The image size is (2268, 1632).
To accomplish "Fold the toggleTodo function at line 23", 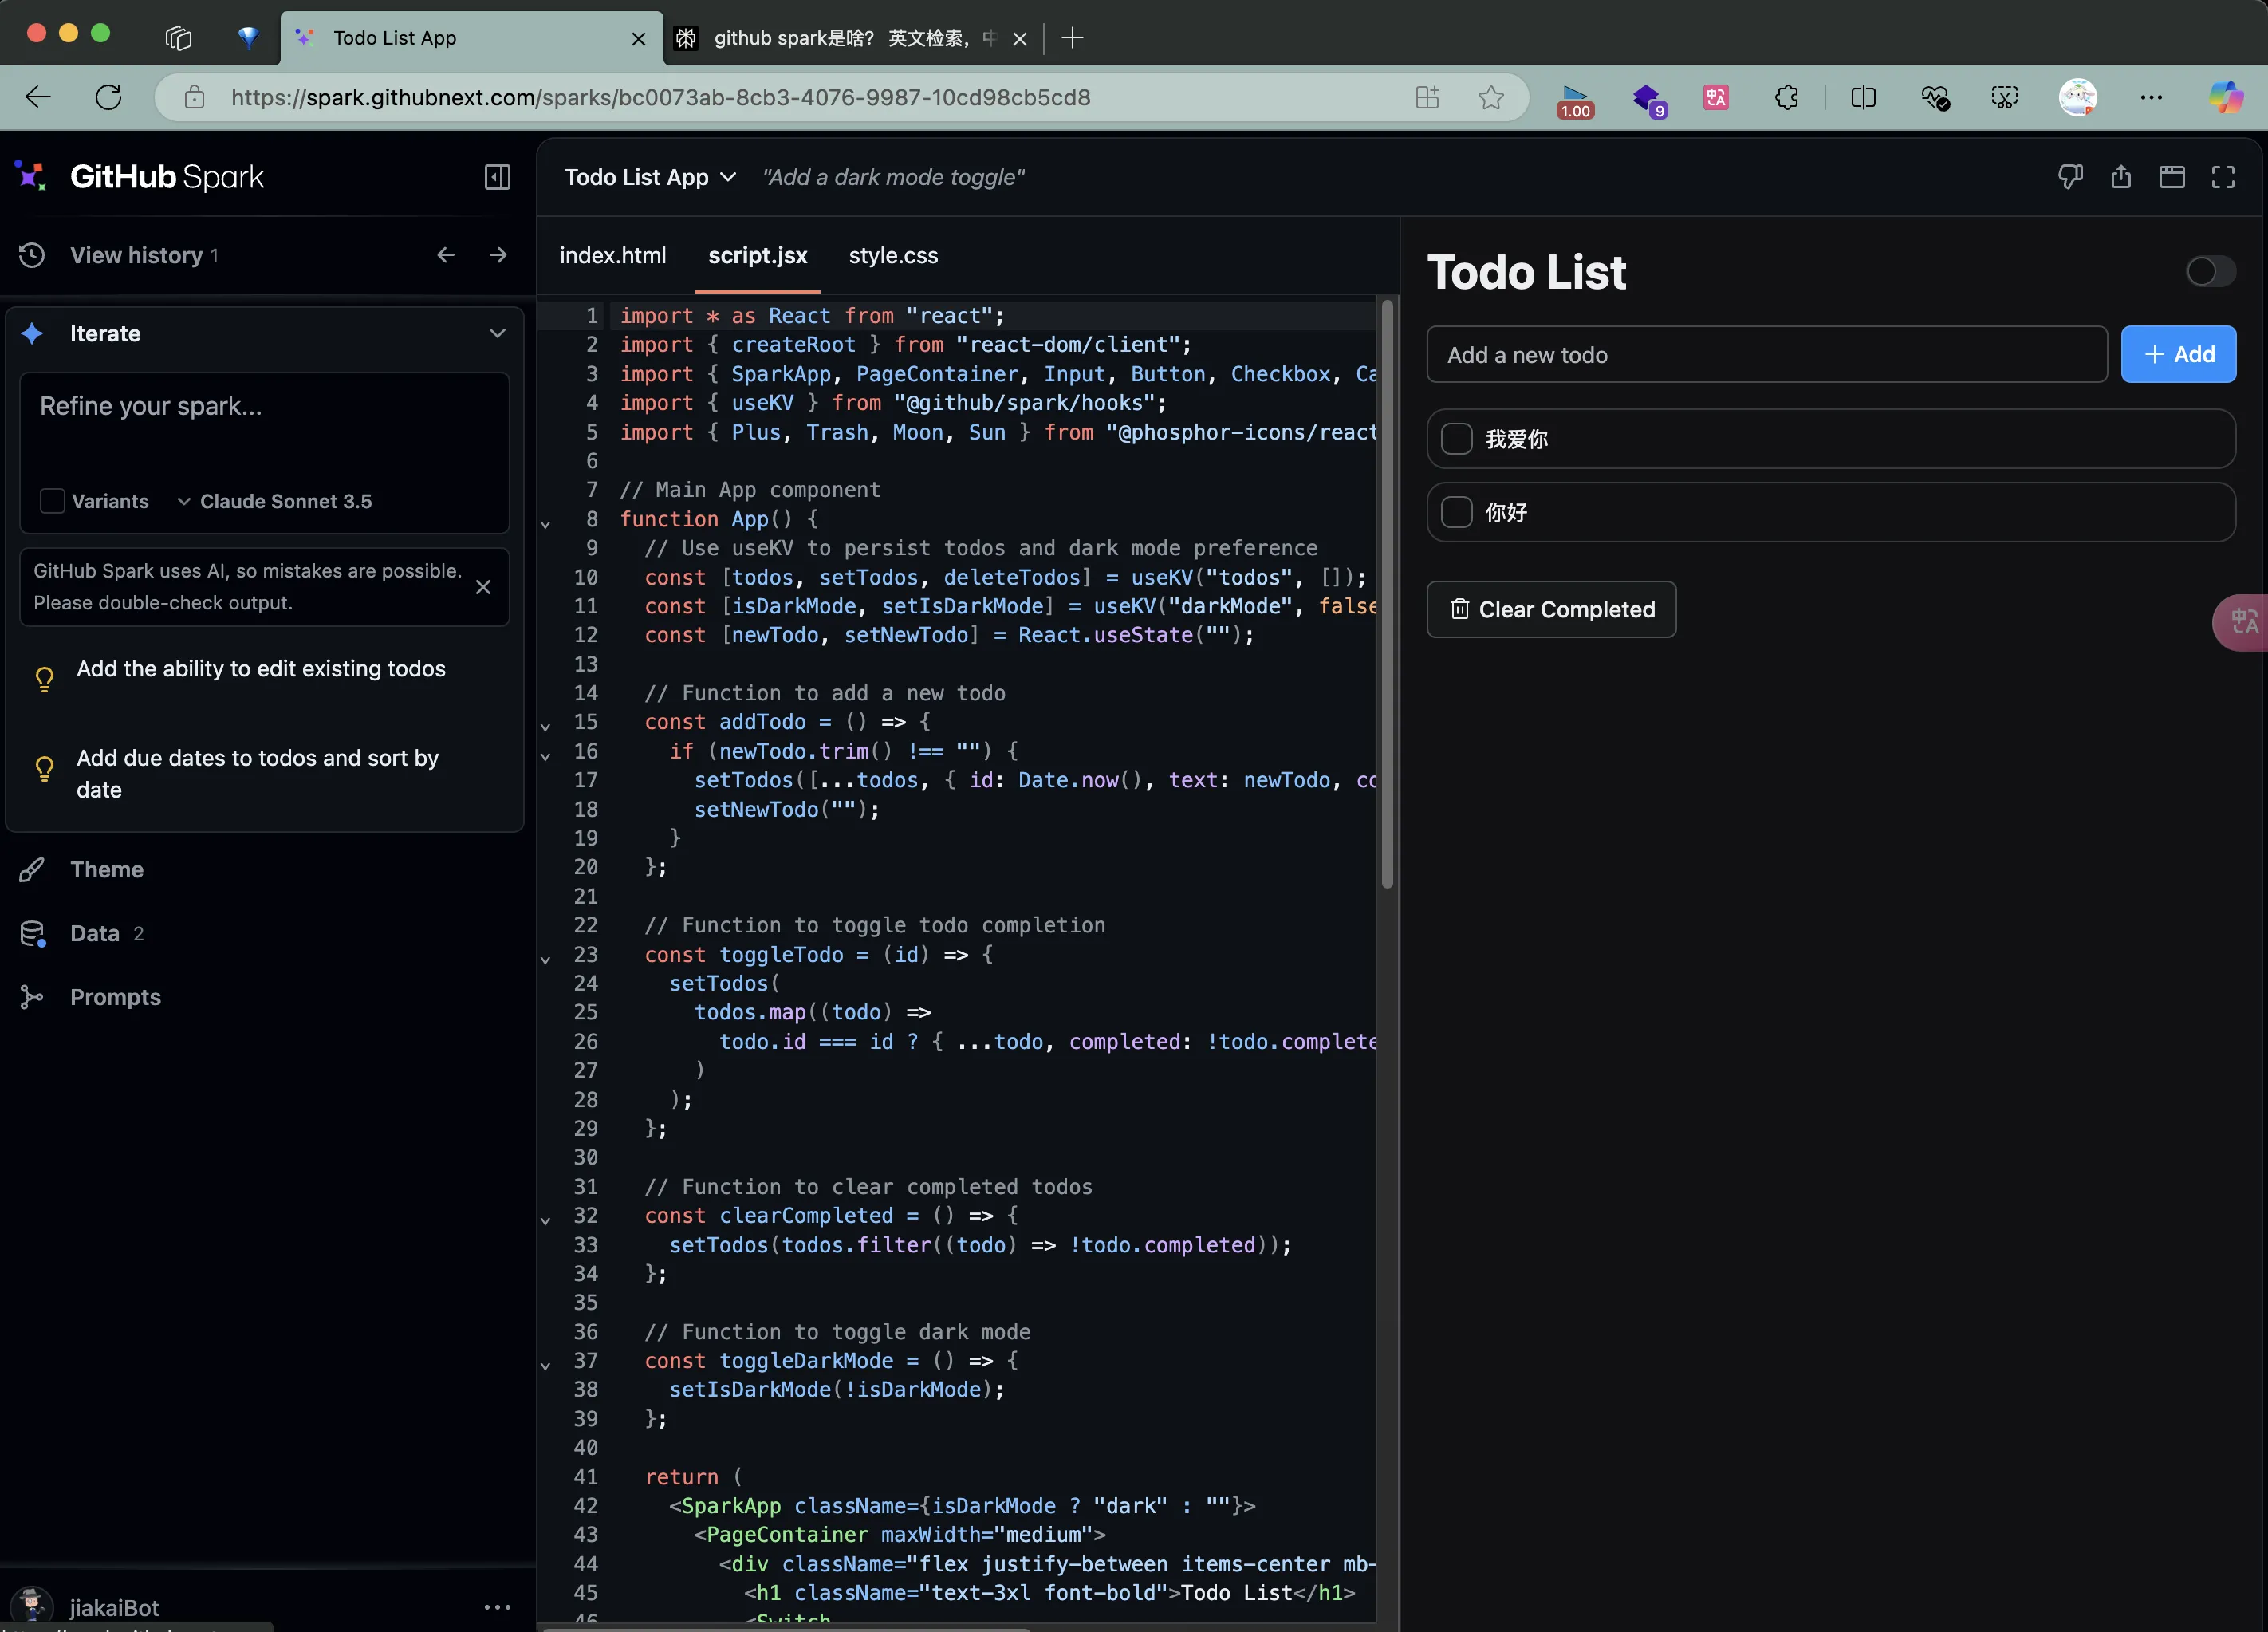I will [545, 960].
